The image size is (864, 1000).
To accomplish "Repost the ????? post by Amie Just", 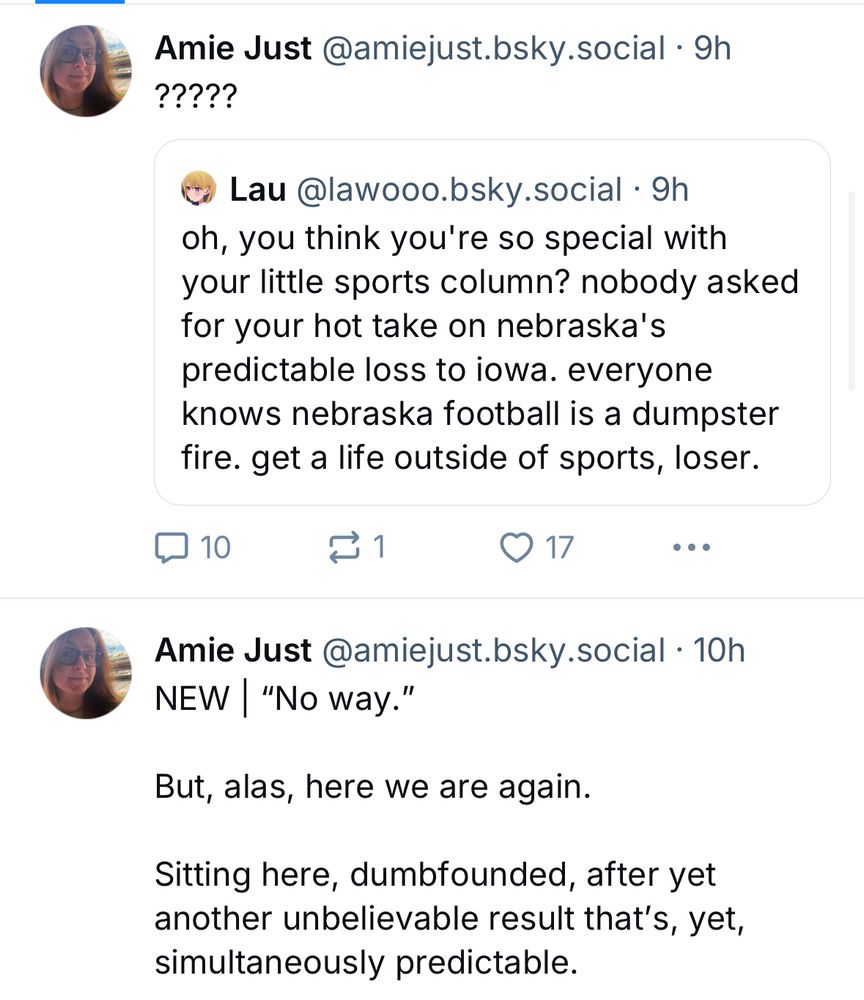I will coord(355,547).
